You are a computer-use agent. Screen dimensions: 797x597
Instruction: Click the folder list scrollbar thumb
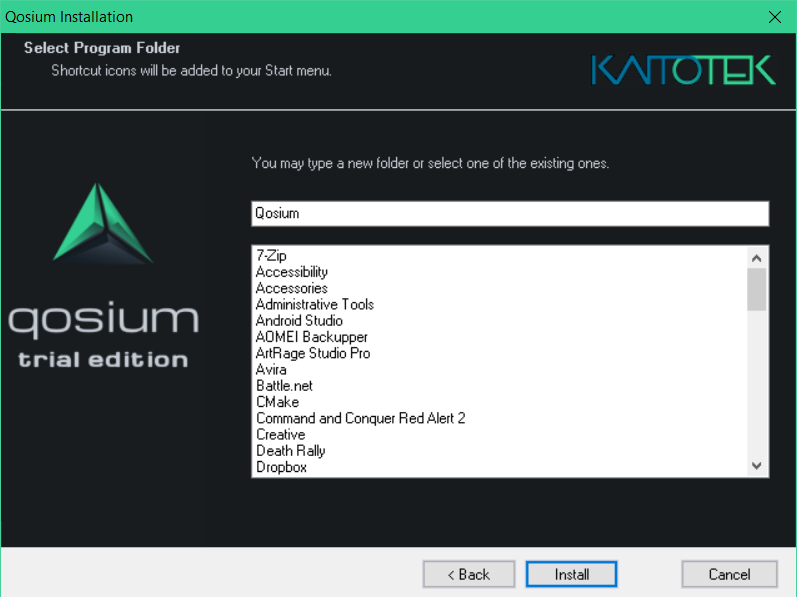click(x=756, y=289)
